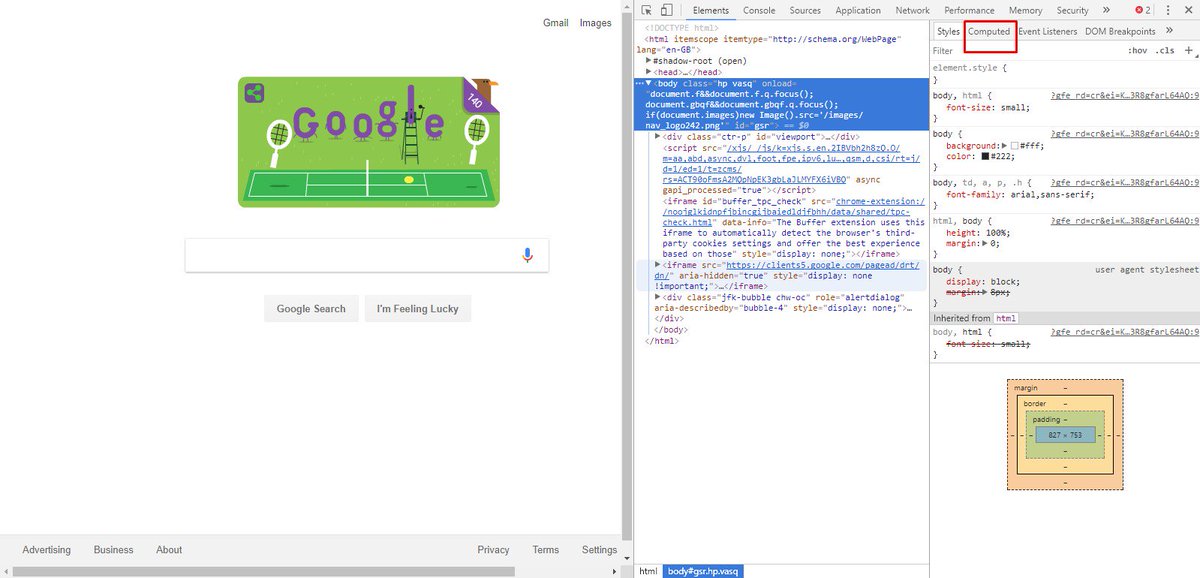Go to the Network tab
This screenshot has width=1200, height=578.
coord(912,10)
